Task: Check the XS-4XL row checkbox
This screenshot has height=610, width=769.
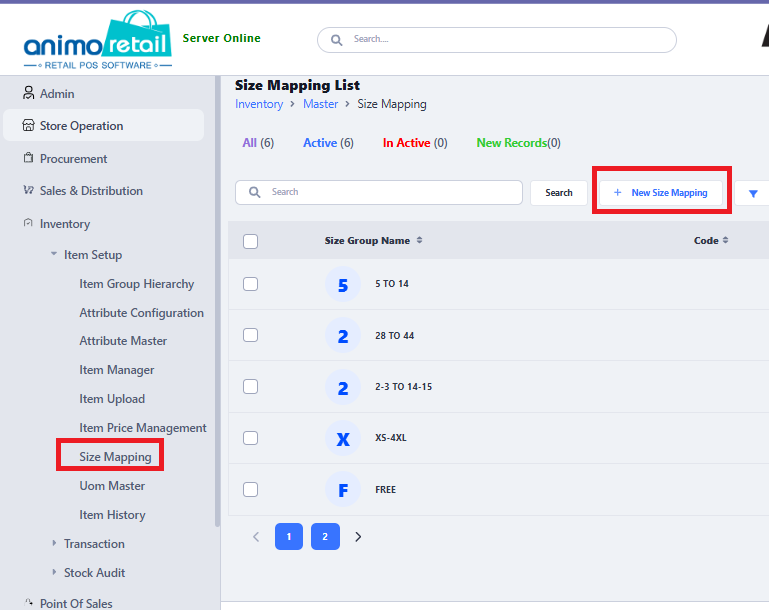Action: tap(251, 438)
